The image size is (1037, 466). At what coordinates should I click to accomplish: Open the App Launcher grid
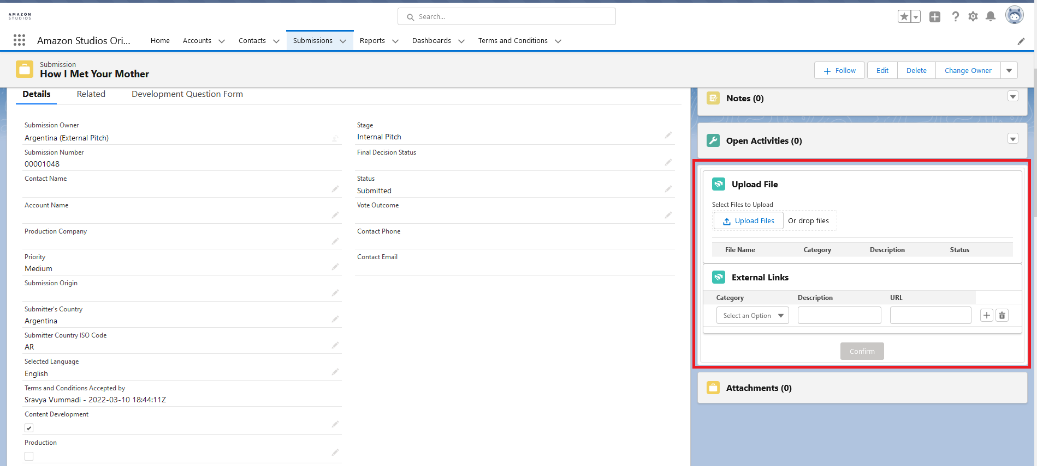coord(19,40)
